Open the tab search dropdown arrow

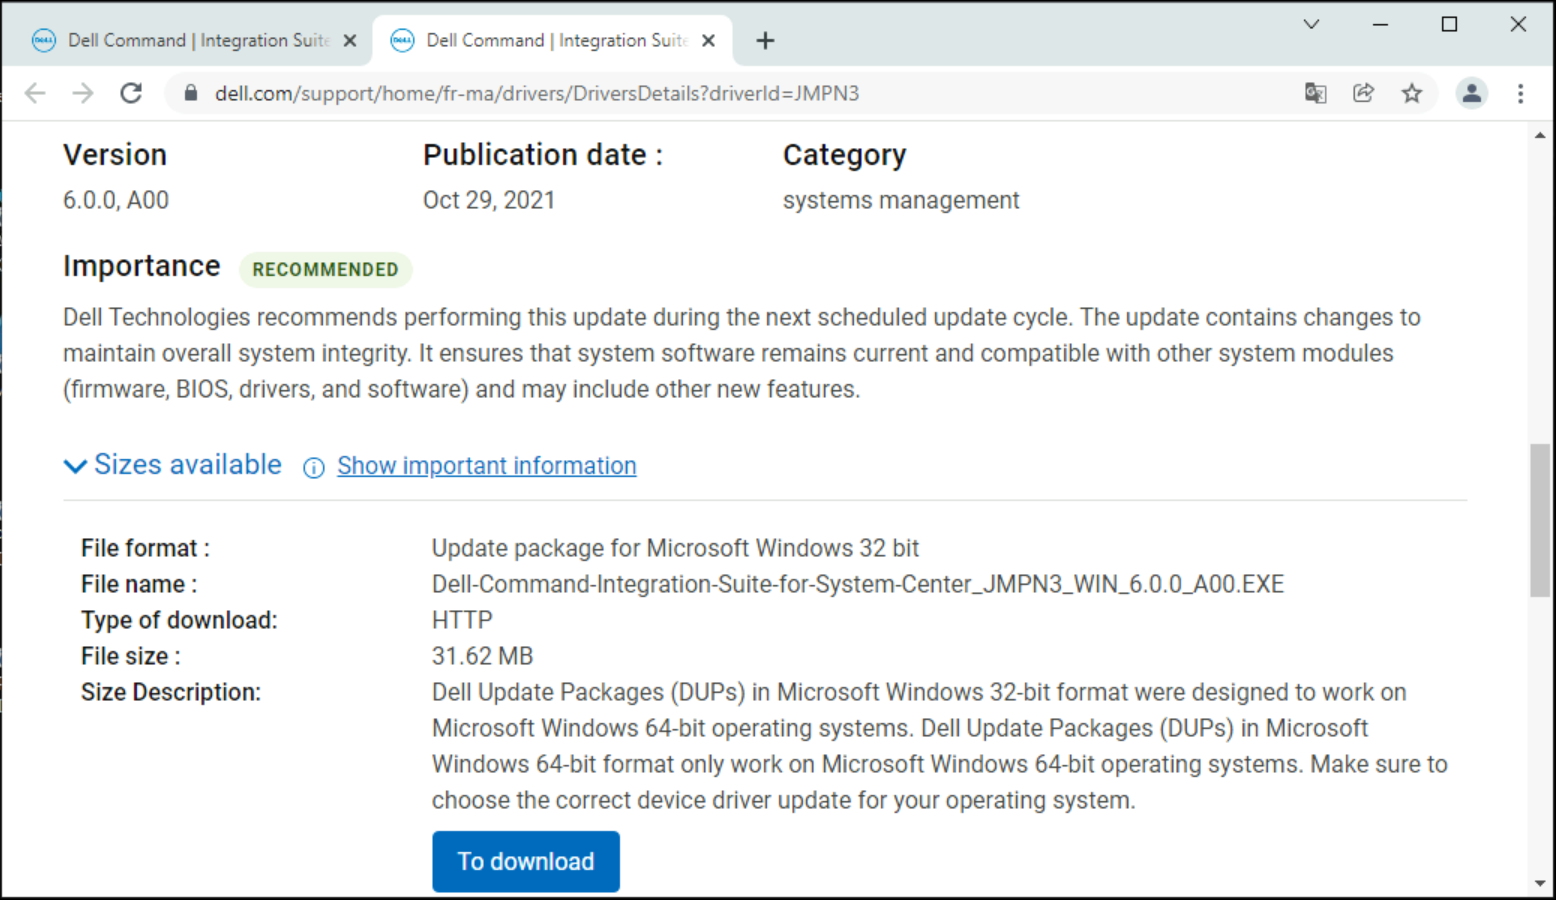click(x=1311, y=24)
